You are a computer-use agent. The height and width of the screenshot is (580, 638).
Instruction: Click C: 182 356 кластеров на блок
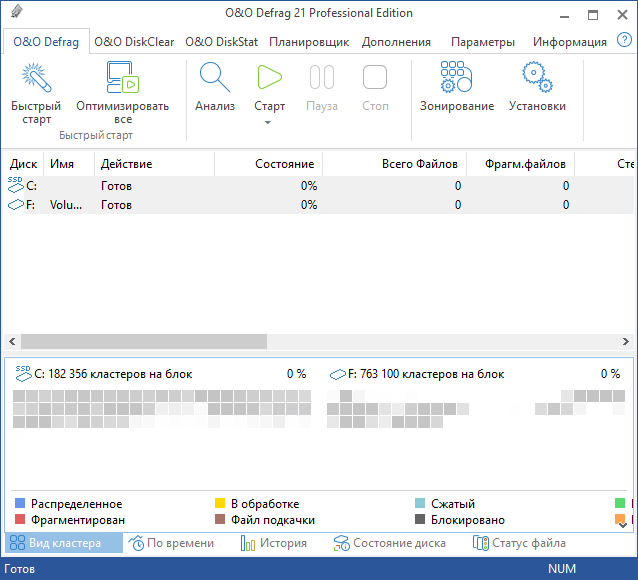tap(113, 374)
